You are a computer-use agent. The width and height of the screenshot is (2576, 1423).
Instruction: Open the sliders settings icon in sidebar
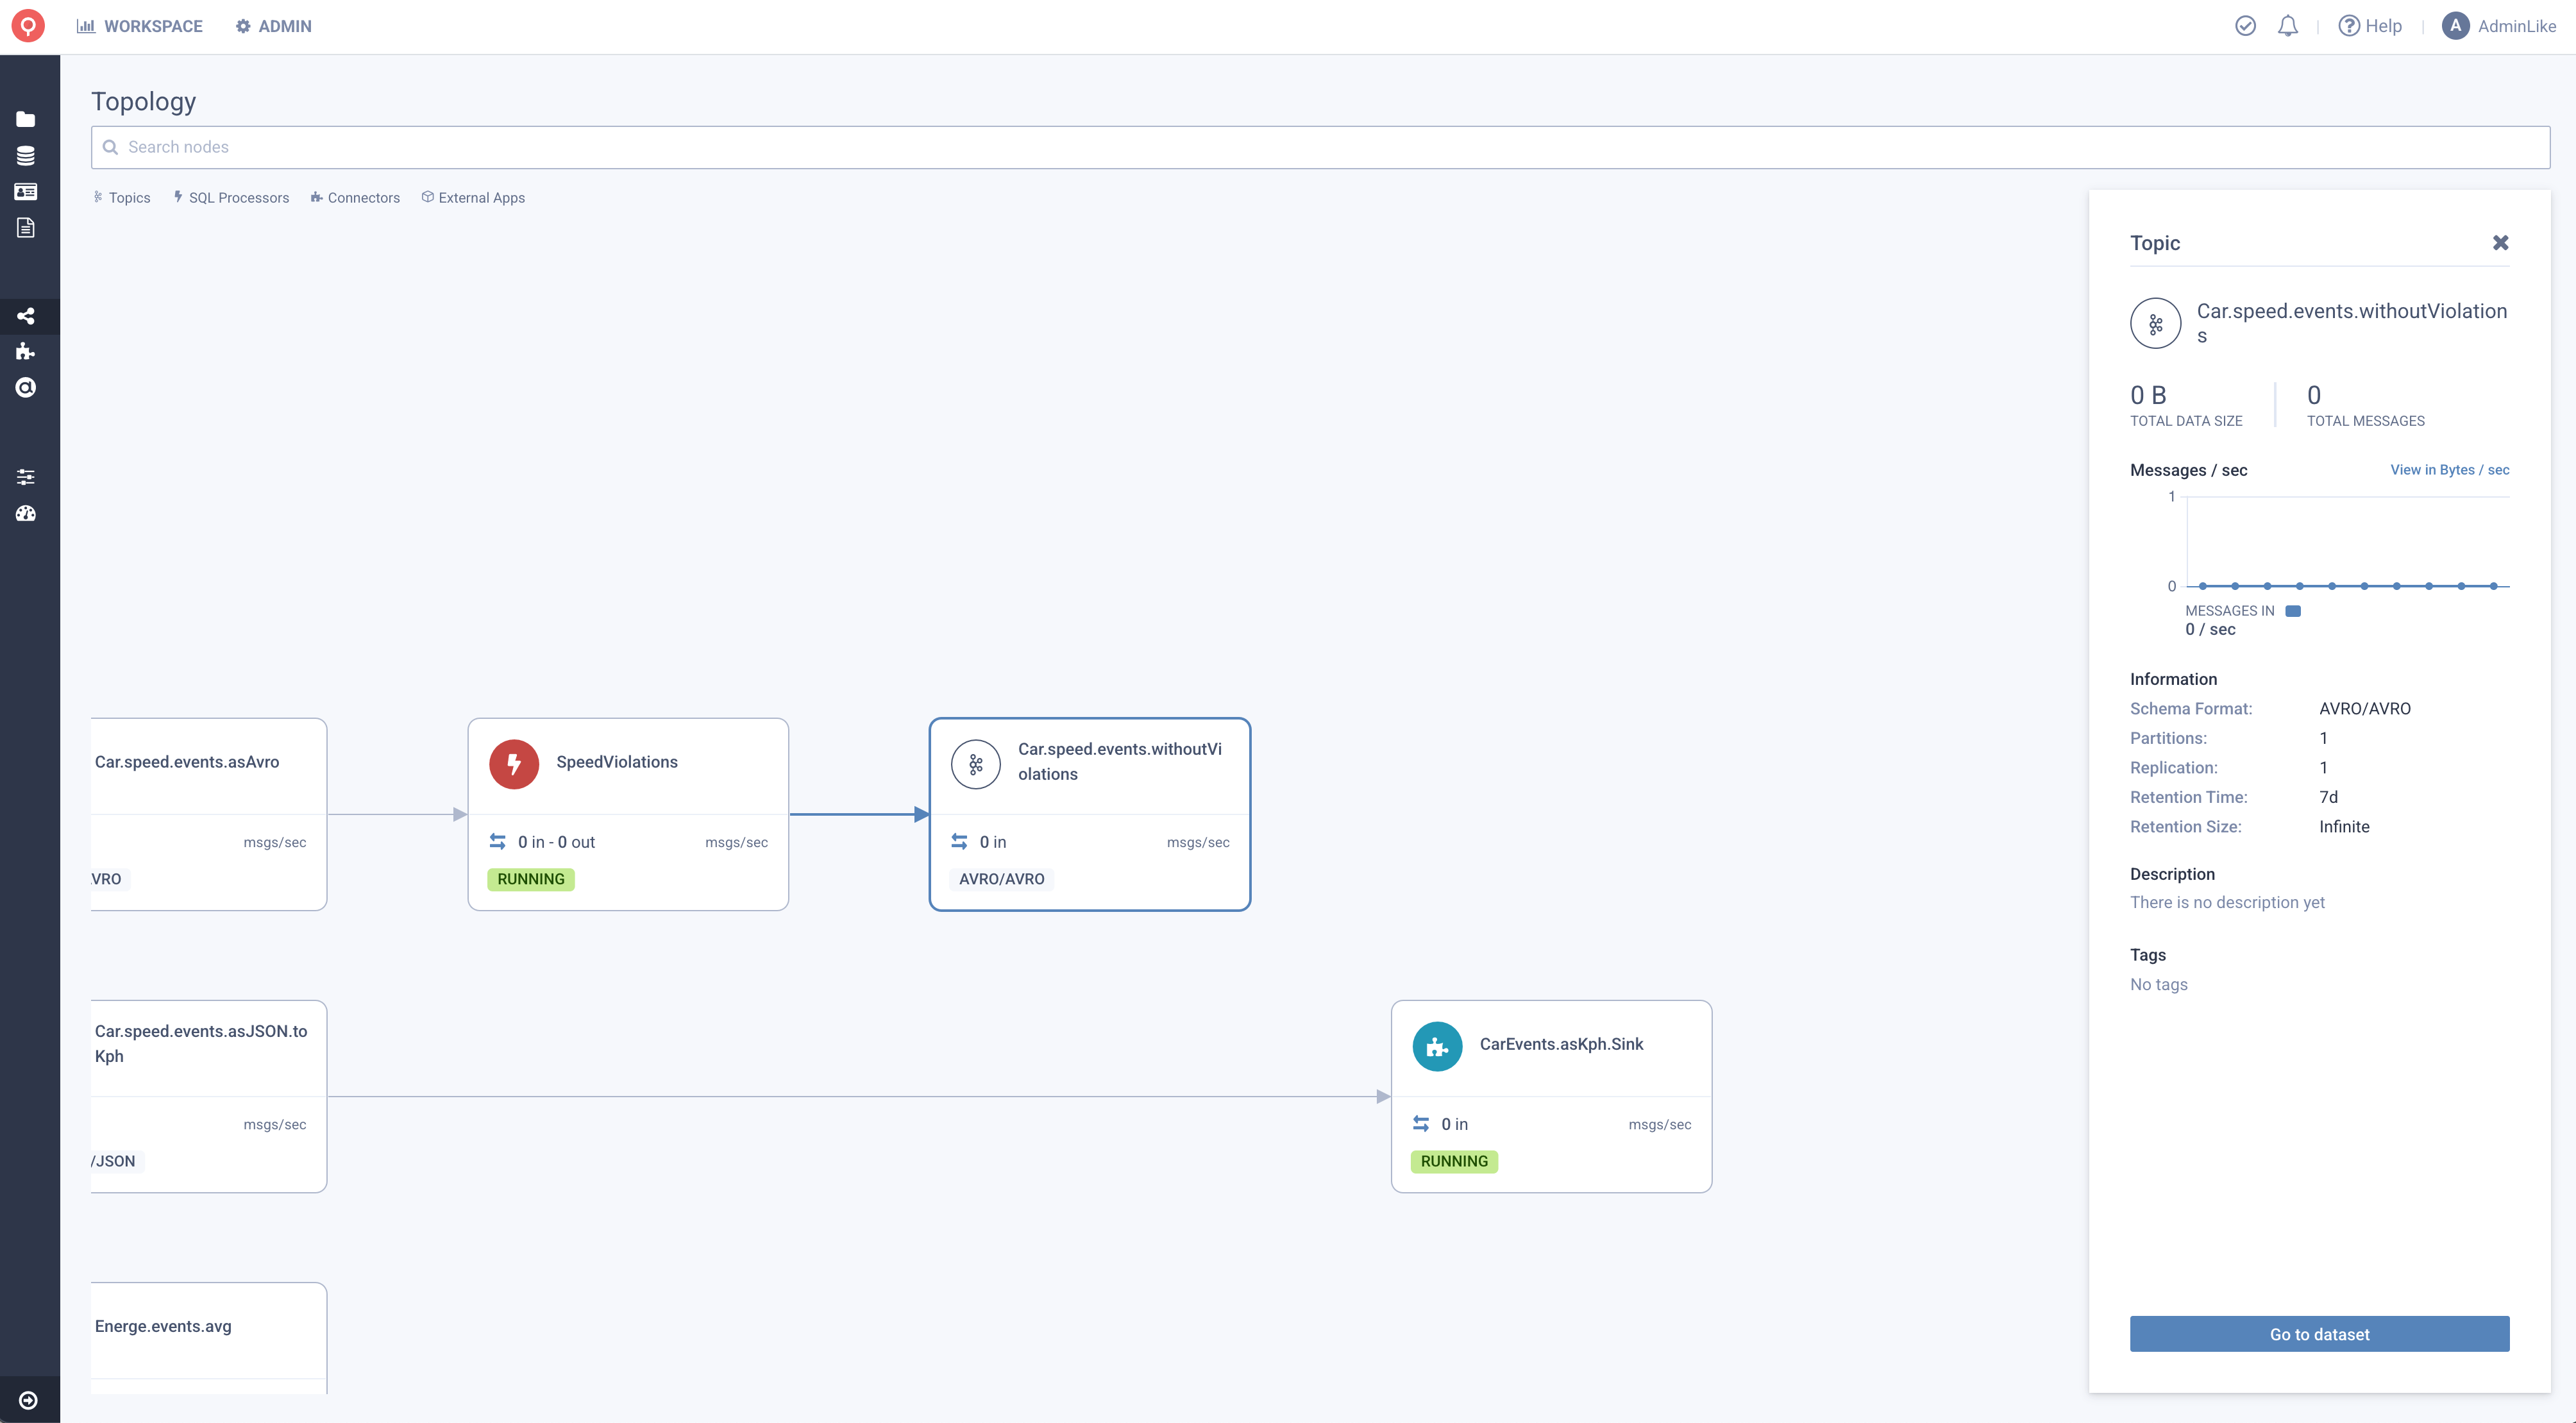[26, 477]
